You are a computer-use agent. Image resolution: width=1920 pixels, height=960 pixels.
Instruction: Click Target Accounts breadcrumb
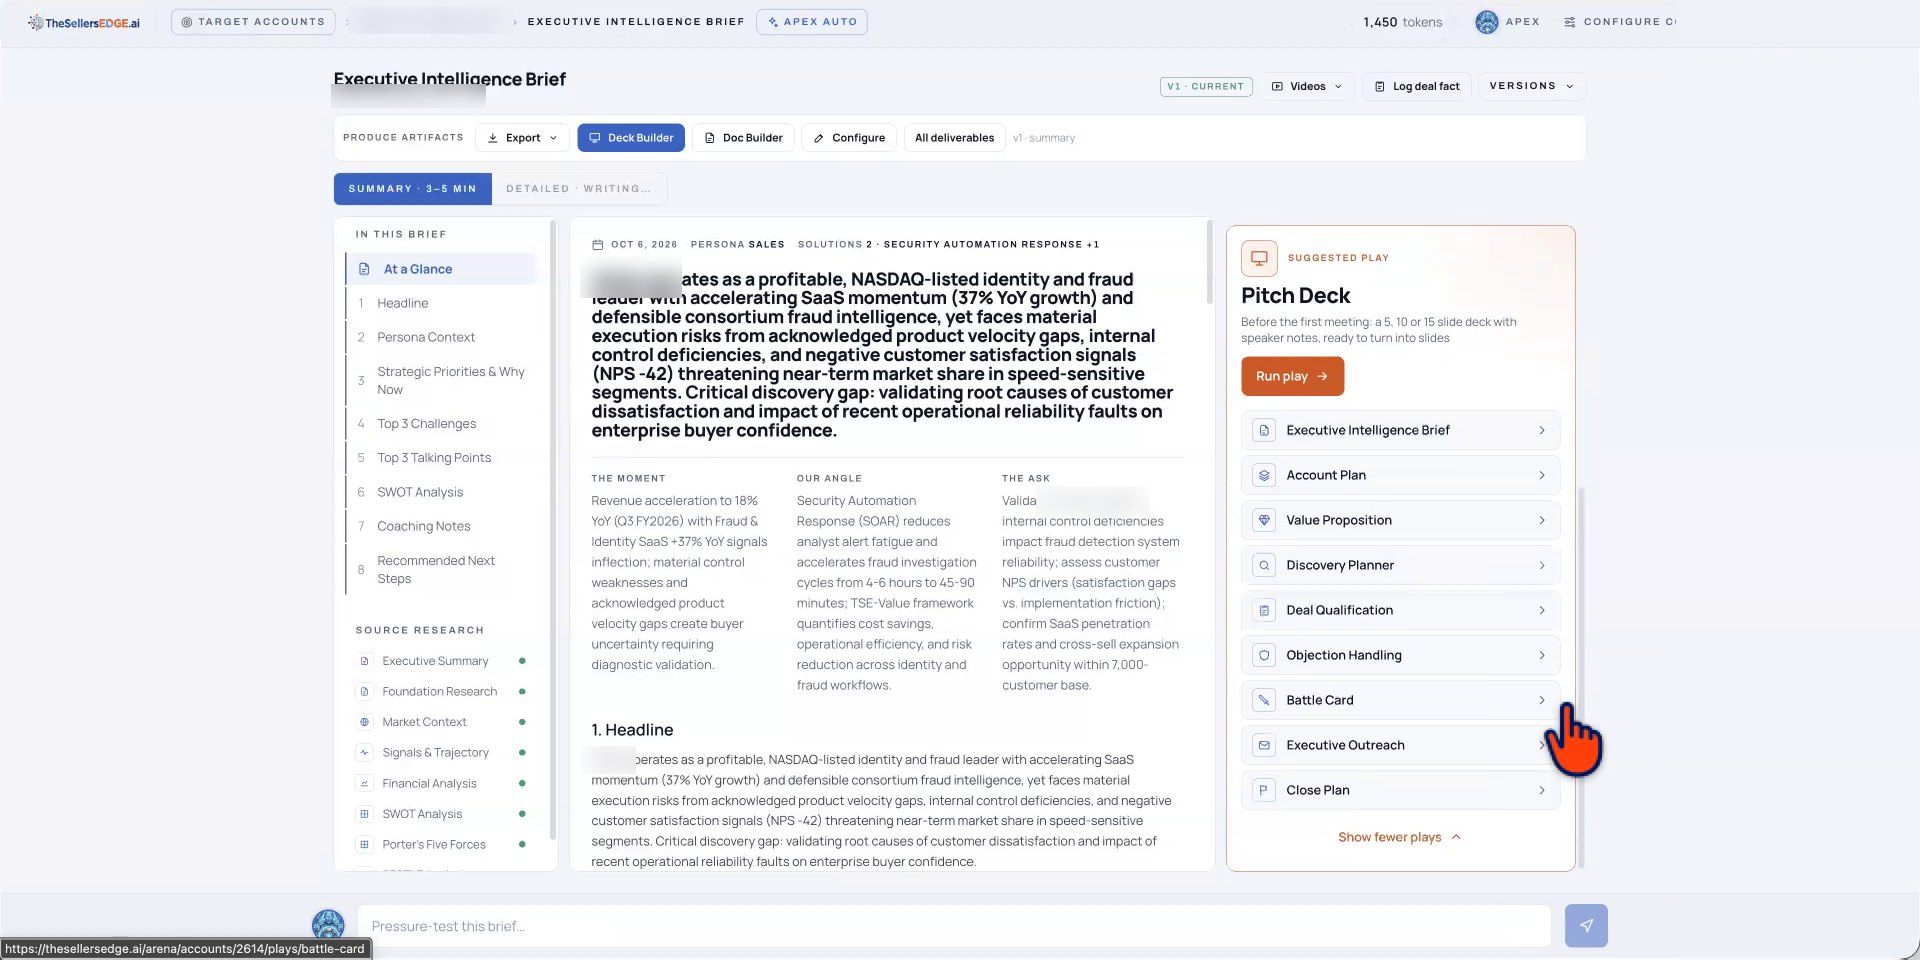(253, 22)
